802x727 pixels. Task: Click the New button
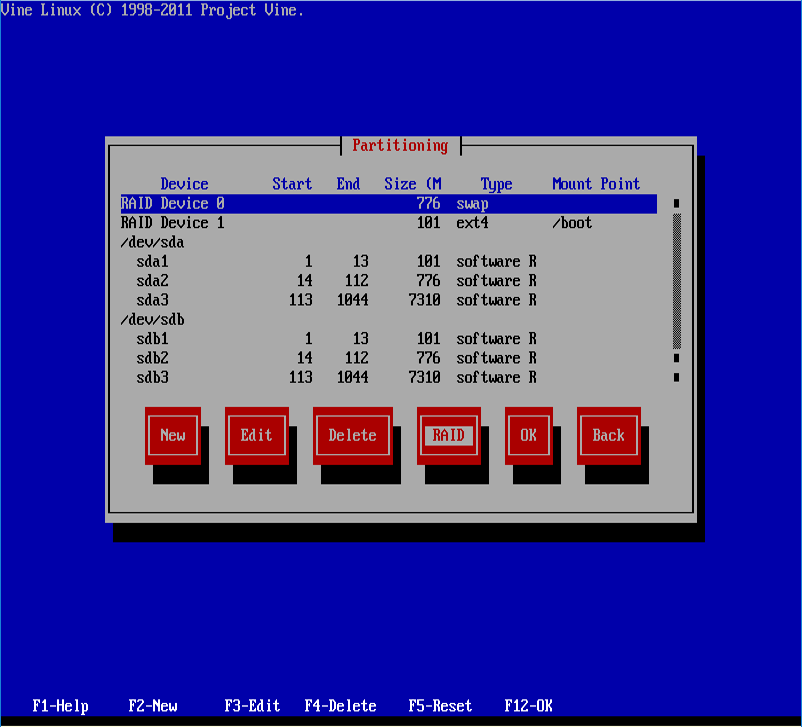coord(173,435)
